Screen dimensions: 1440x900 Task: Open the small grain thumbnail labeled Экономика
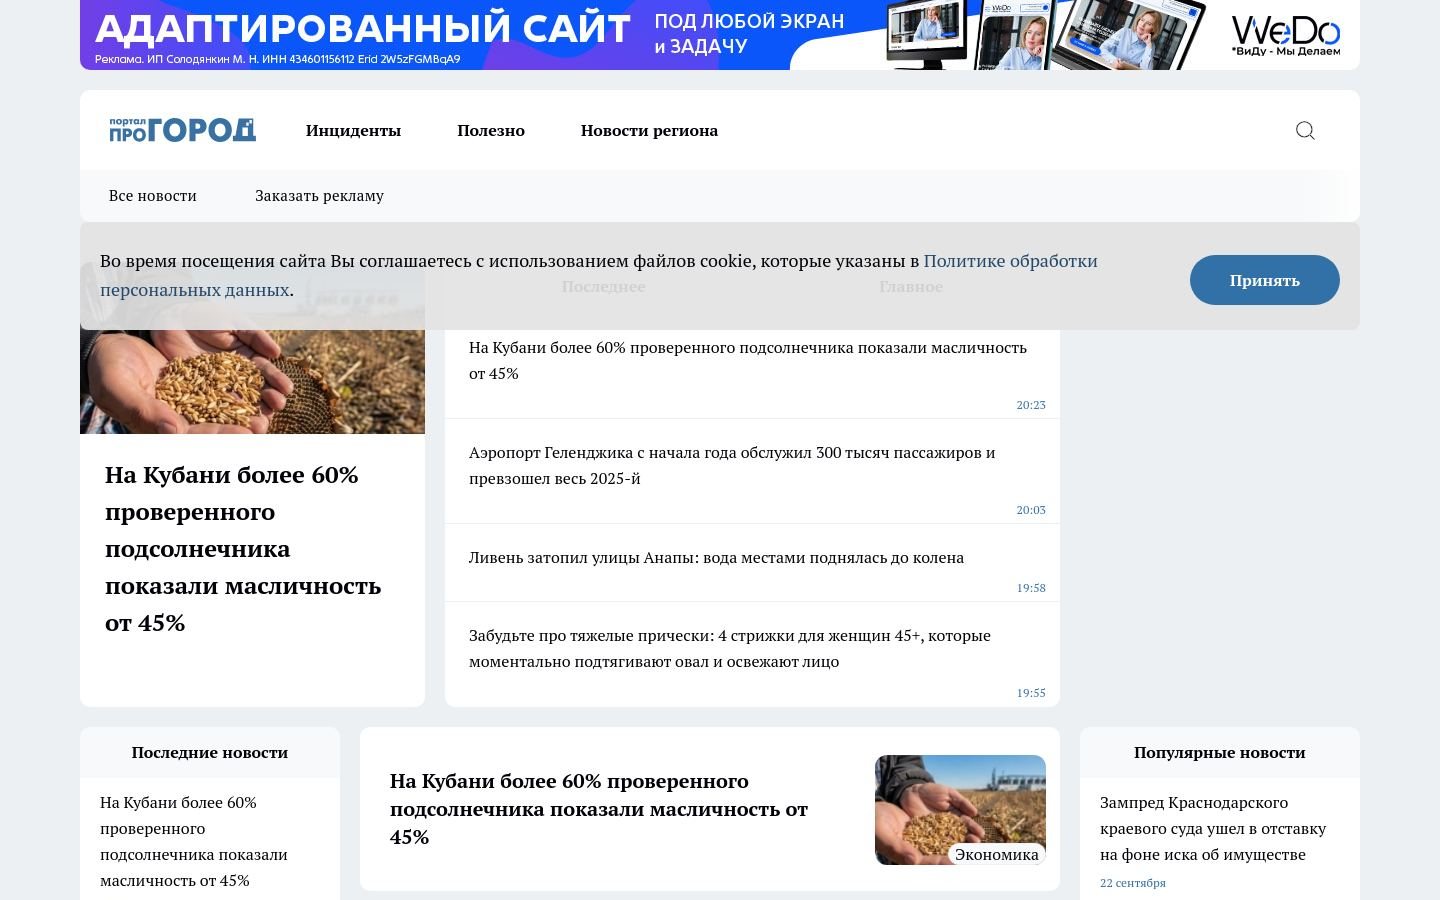(960, 810)
